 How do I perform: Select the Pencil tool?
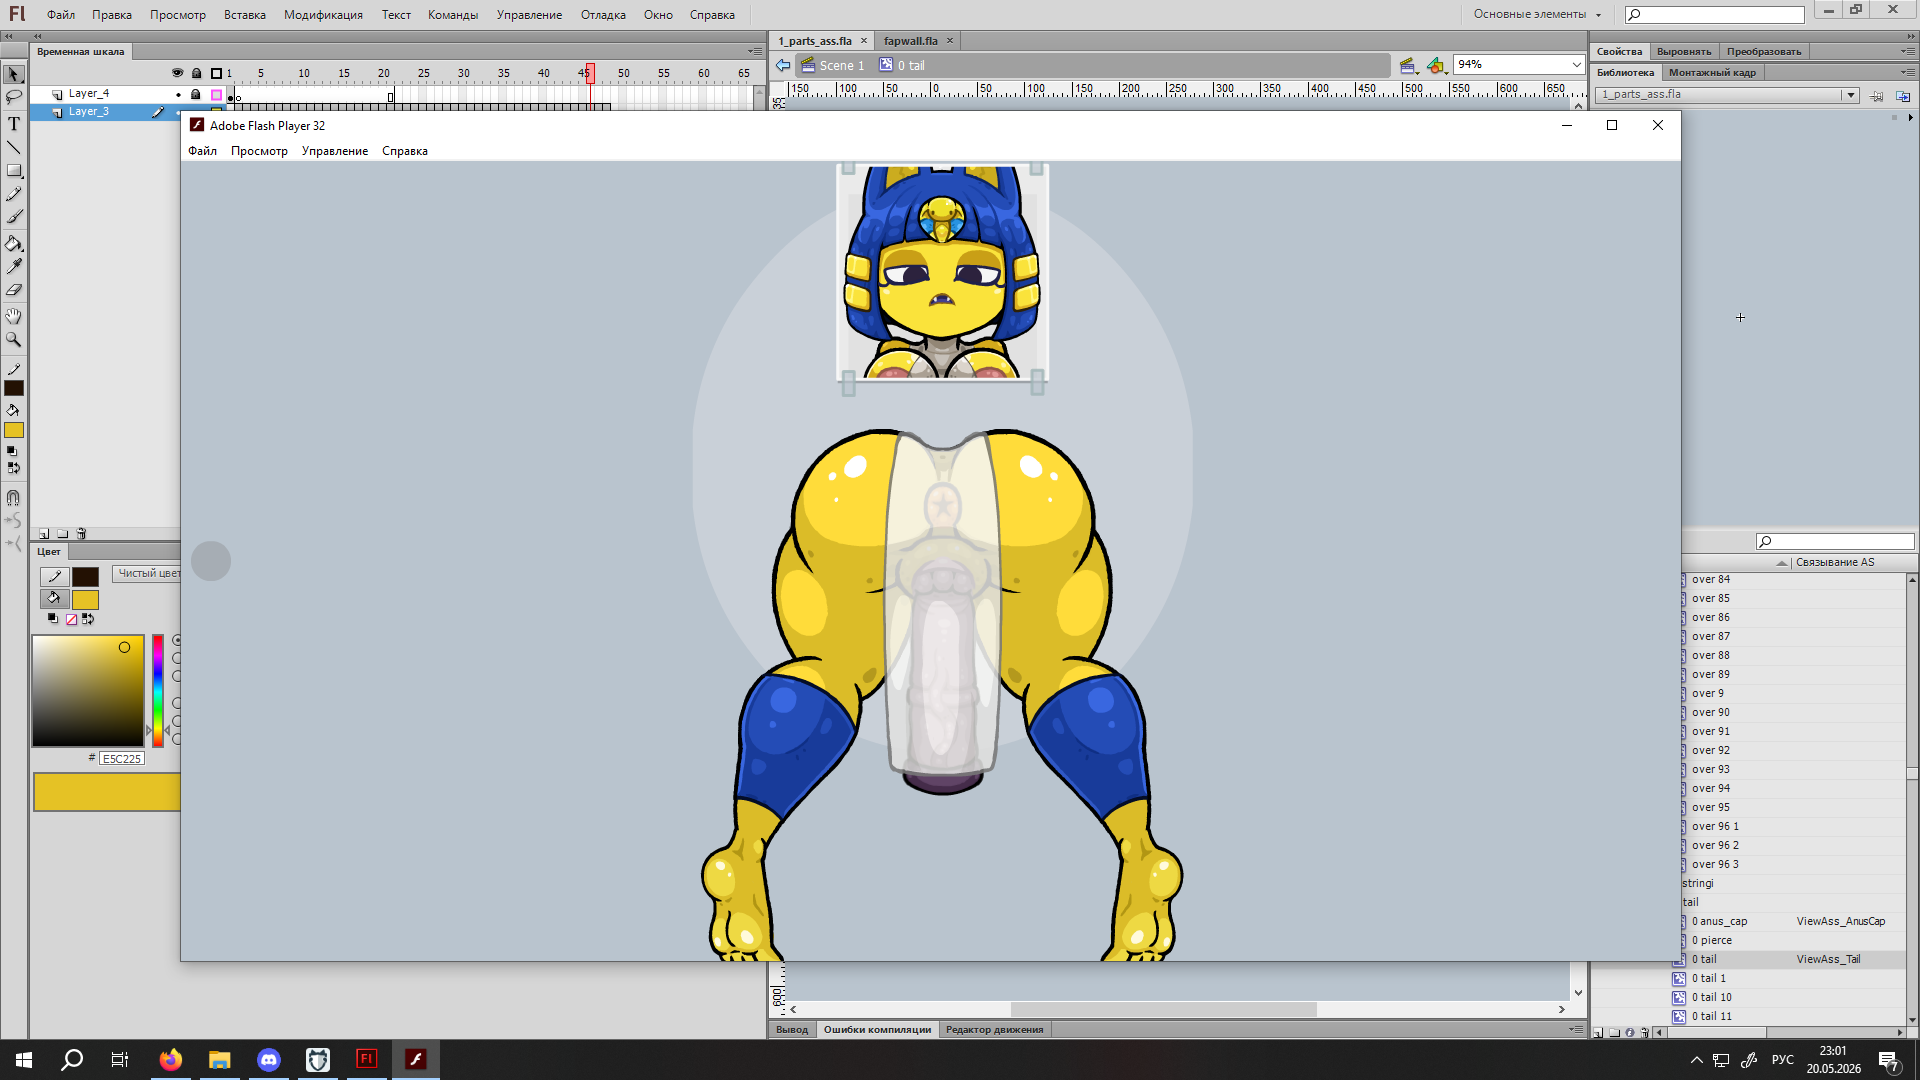(x=14, y=194)
